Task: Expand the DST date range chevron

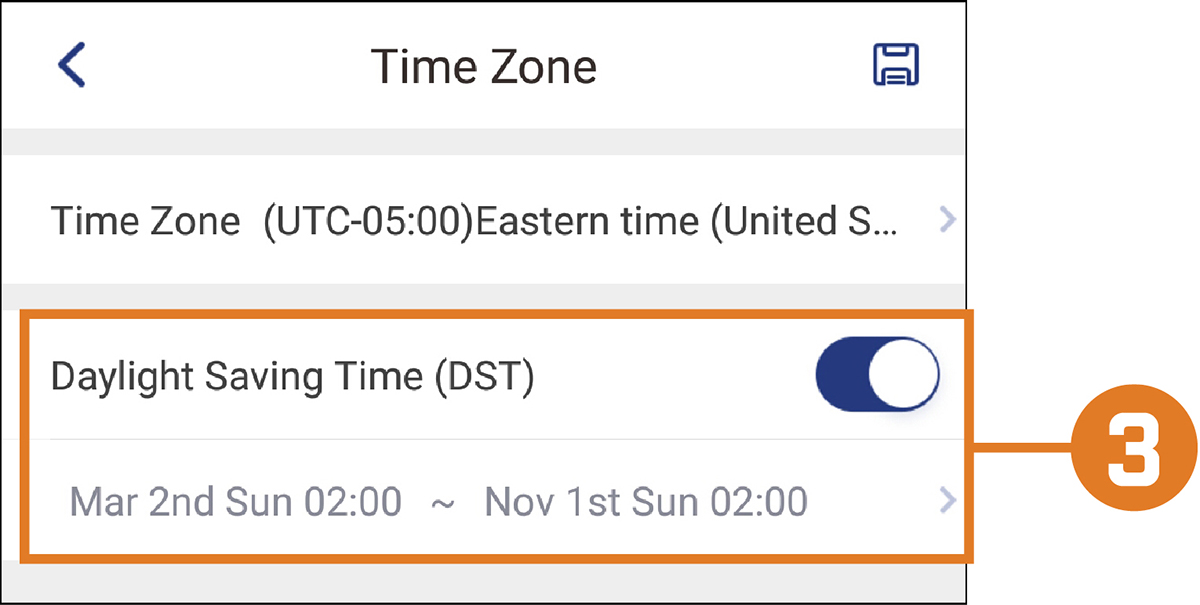Action: click(948, 500)
